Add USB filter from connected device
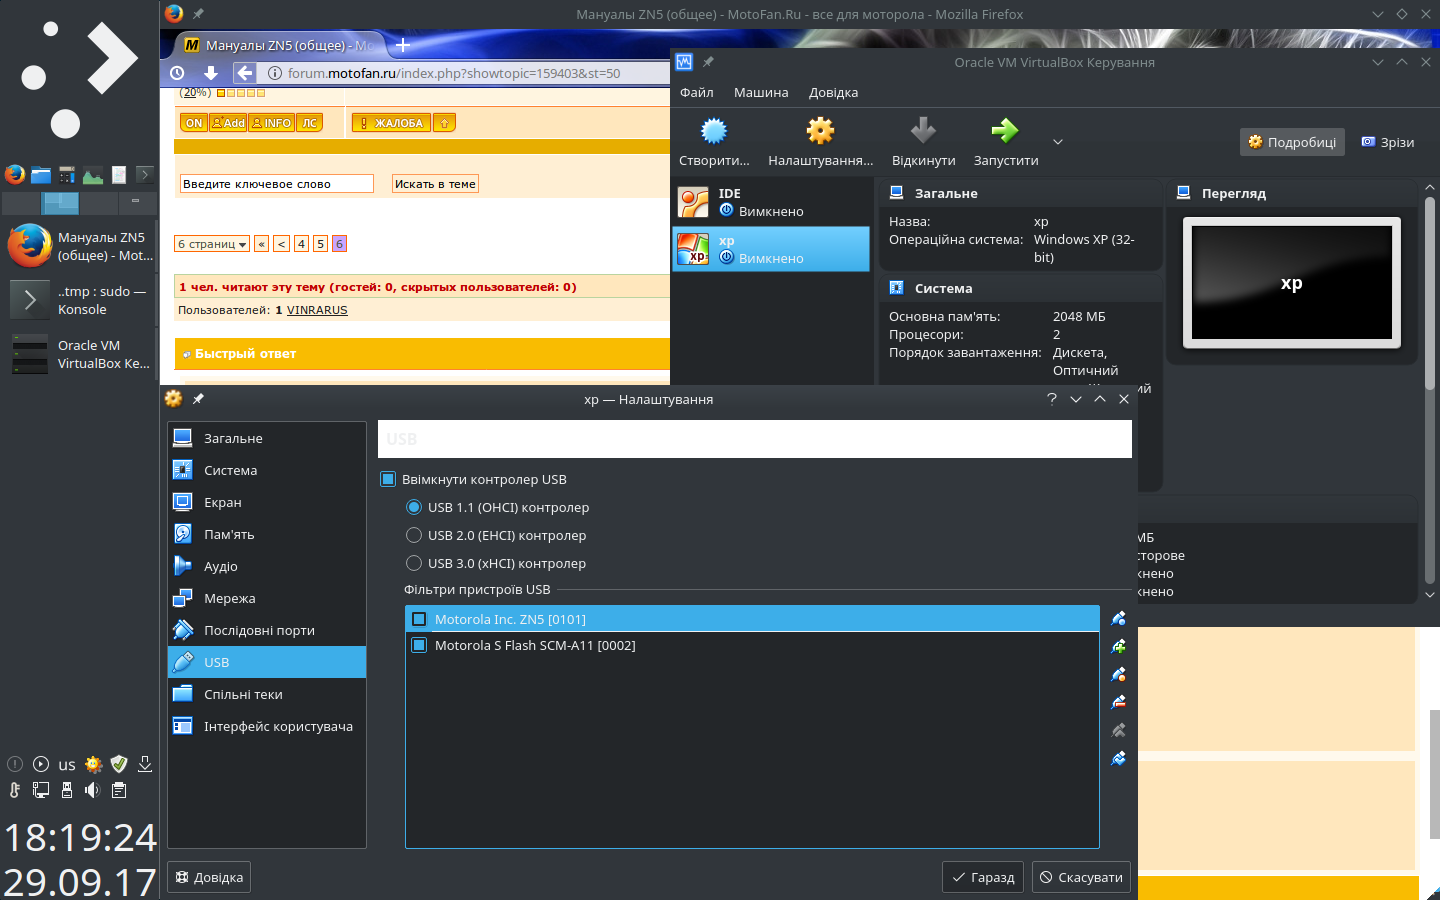This screenshot has width=1440, height=900. click(1118, 647)
